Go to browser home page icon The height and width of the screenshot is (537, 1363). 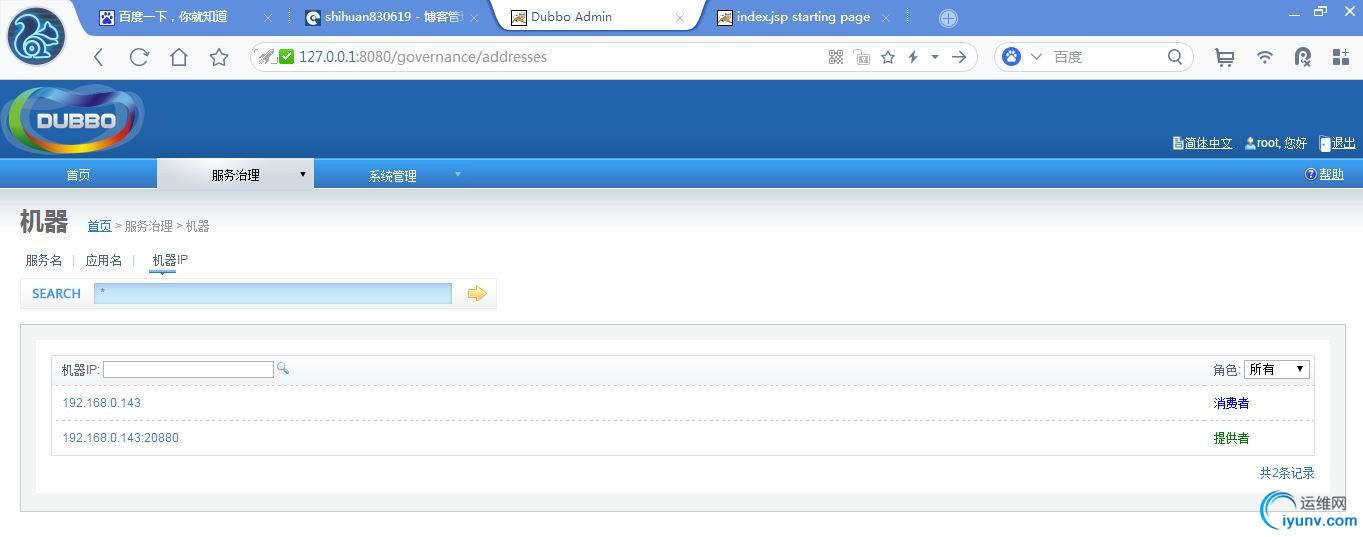pos(179,57)
